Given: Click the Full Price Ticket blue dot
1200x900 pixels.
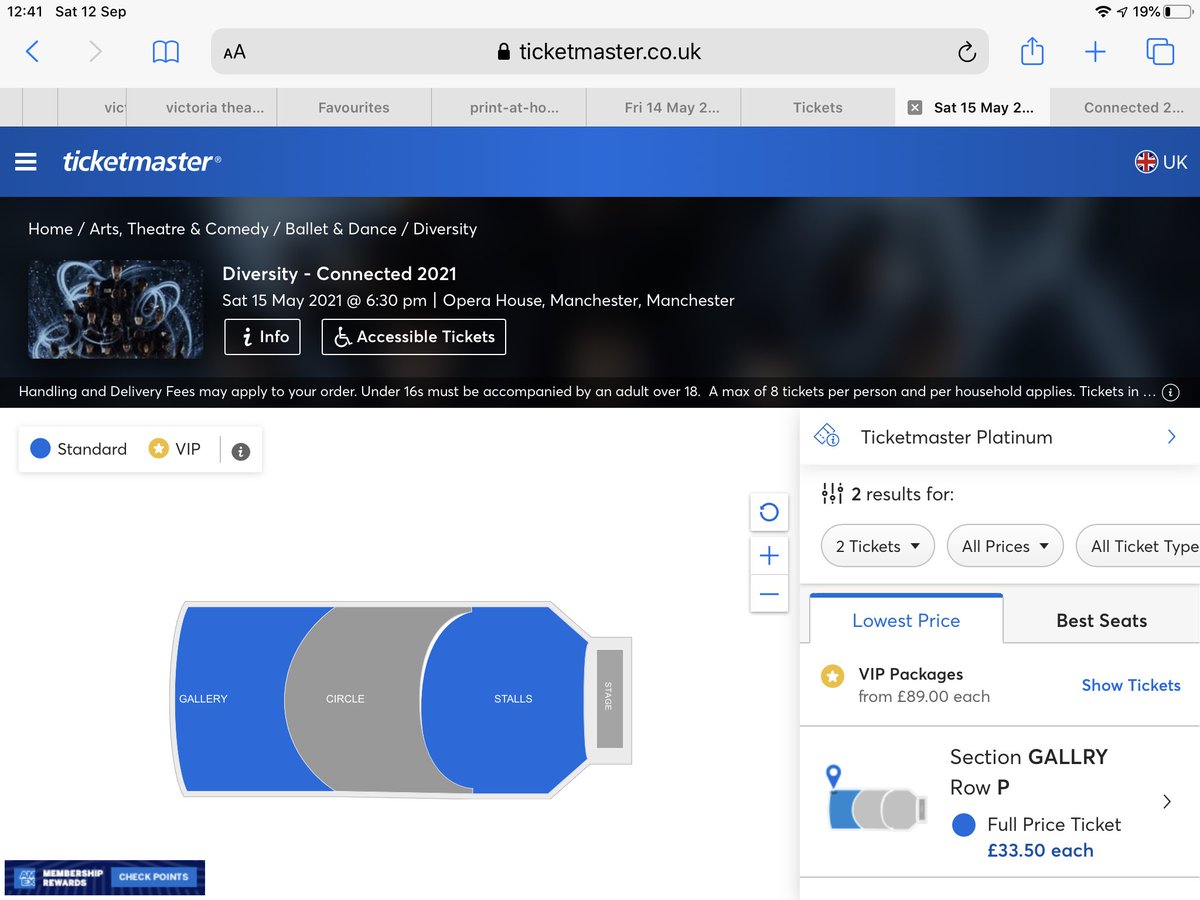Looking at the screenshot, I should (964, 825).
